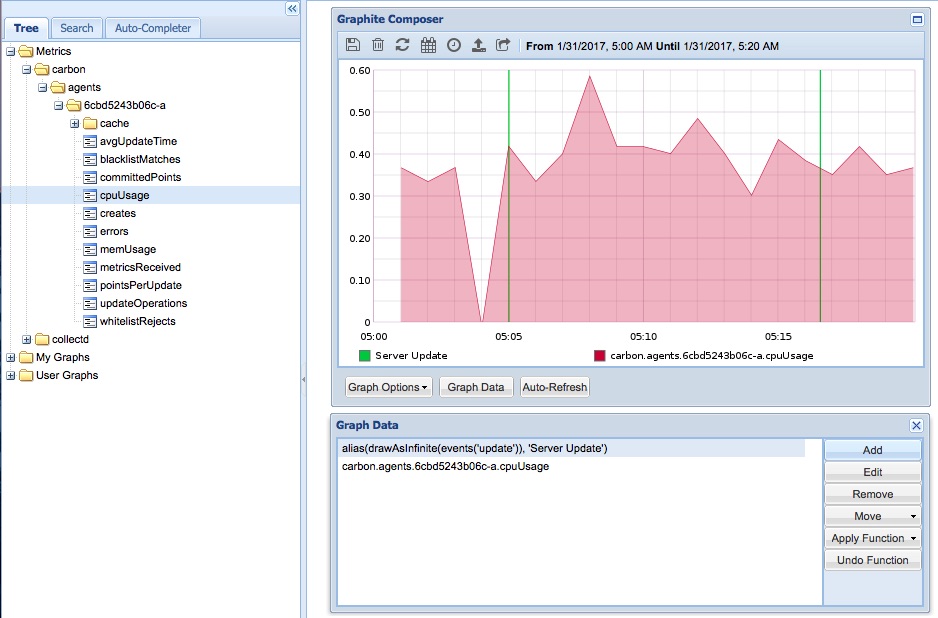
Task: Collapse the left panel with the double chevron
Action: click(292, 8)
